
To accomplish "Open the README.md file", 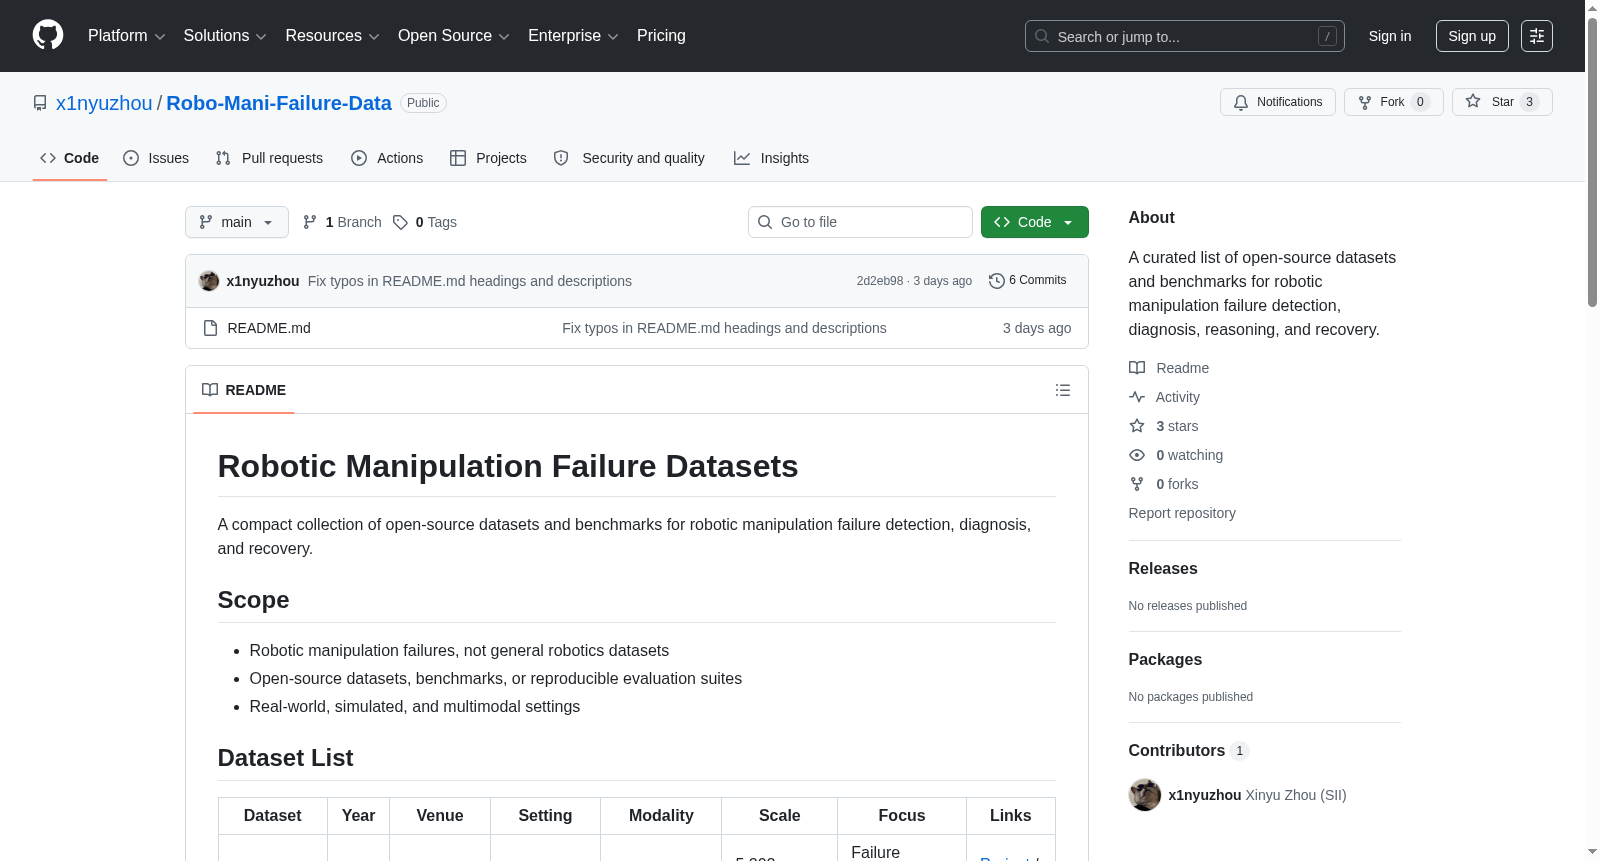I will pos(269,328).
